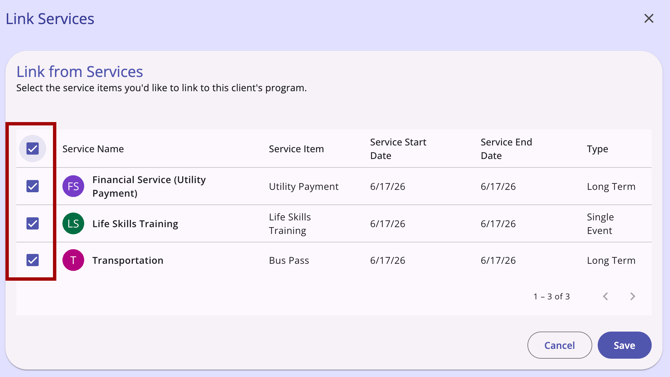Click the FS purple avatar icon
The height and width of the screenshot is (377, 670).
click(x=73, y=186)
